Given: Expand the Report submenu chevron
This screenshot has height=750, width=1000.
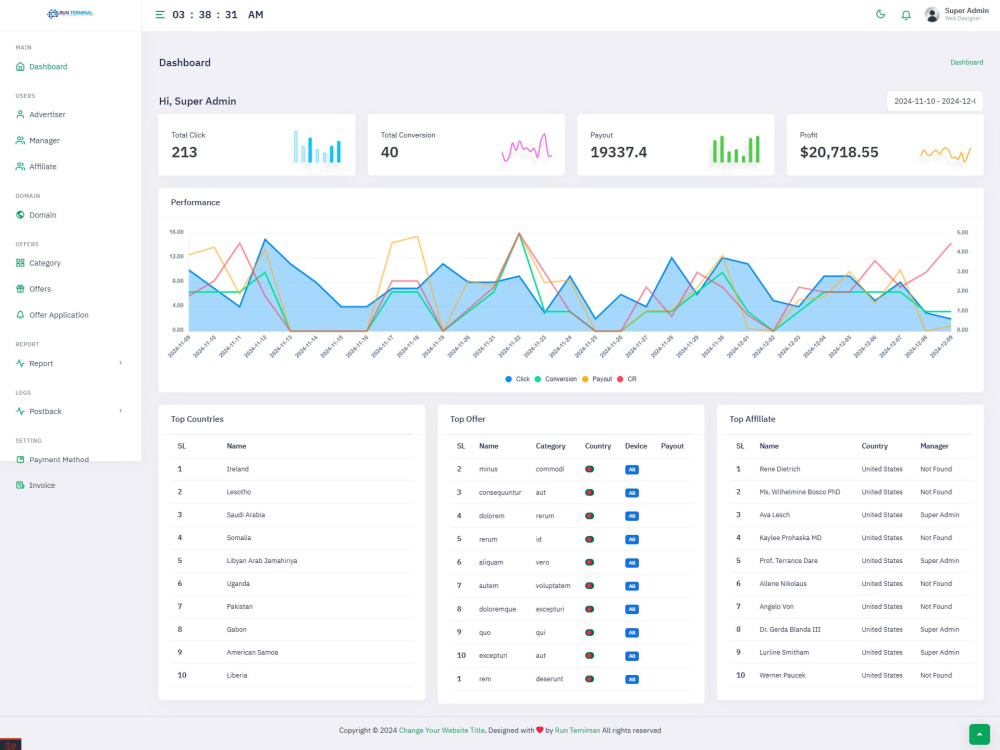Looking at the screenshot, I should coord(121,363).
